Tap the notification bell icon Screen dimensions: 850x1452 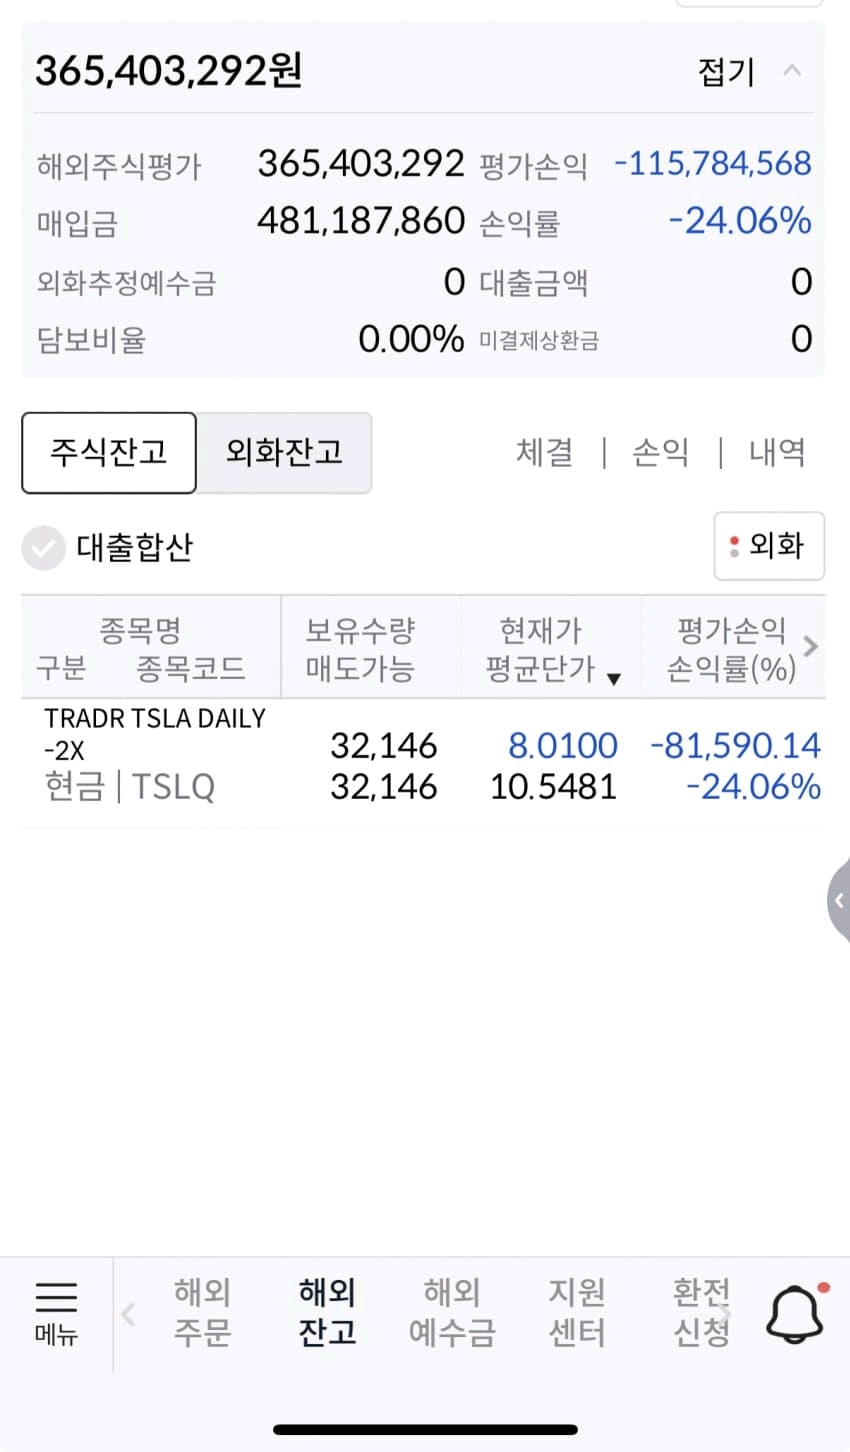[x=794, y=1313]
